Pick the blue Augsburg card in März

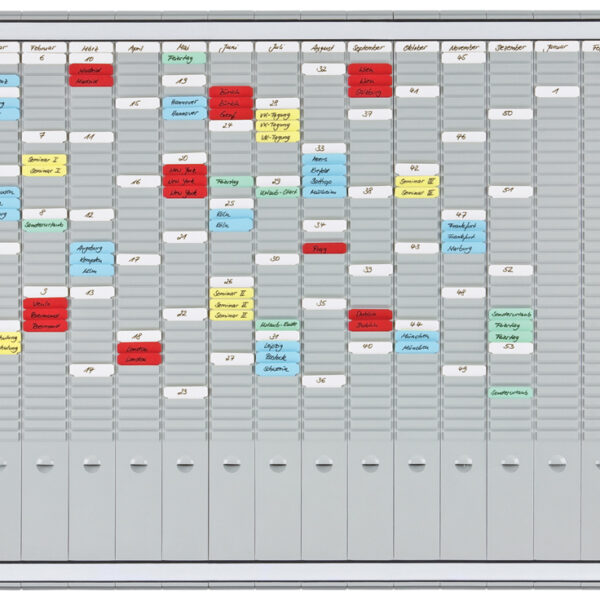coord(91,247)
